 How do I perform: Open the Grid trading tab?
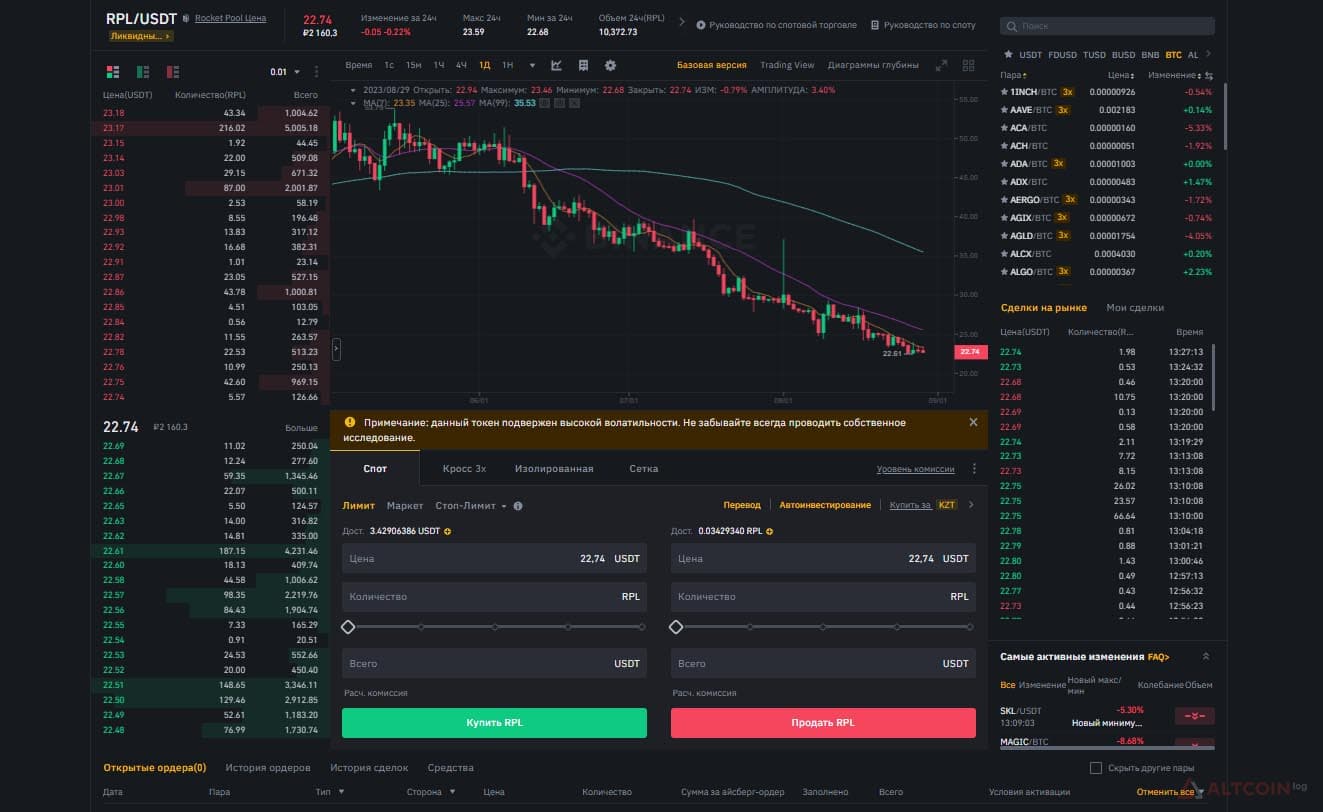[x=643, y=468]
